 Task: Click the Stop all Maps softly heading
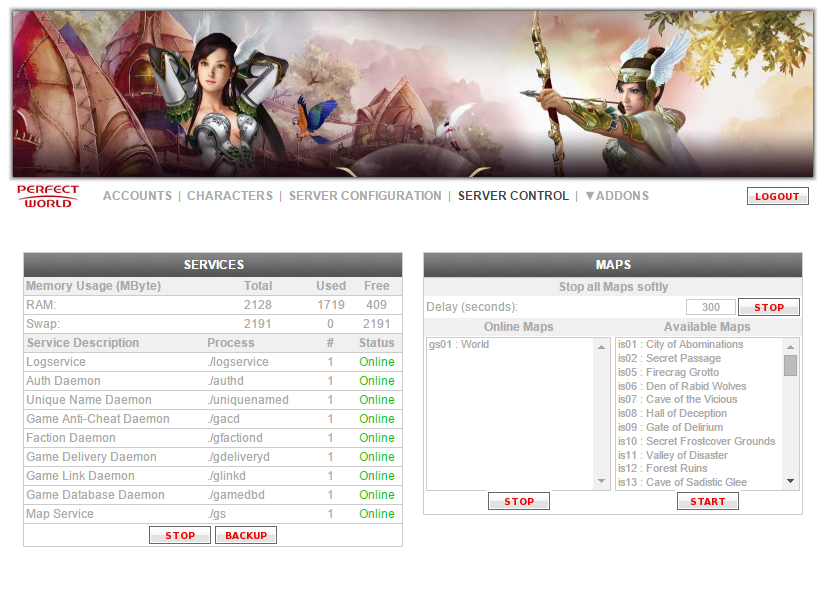point(613,287)
